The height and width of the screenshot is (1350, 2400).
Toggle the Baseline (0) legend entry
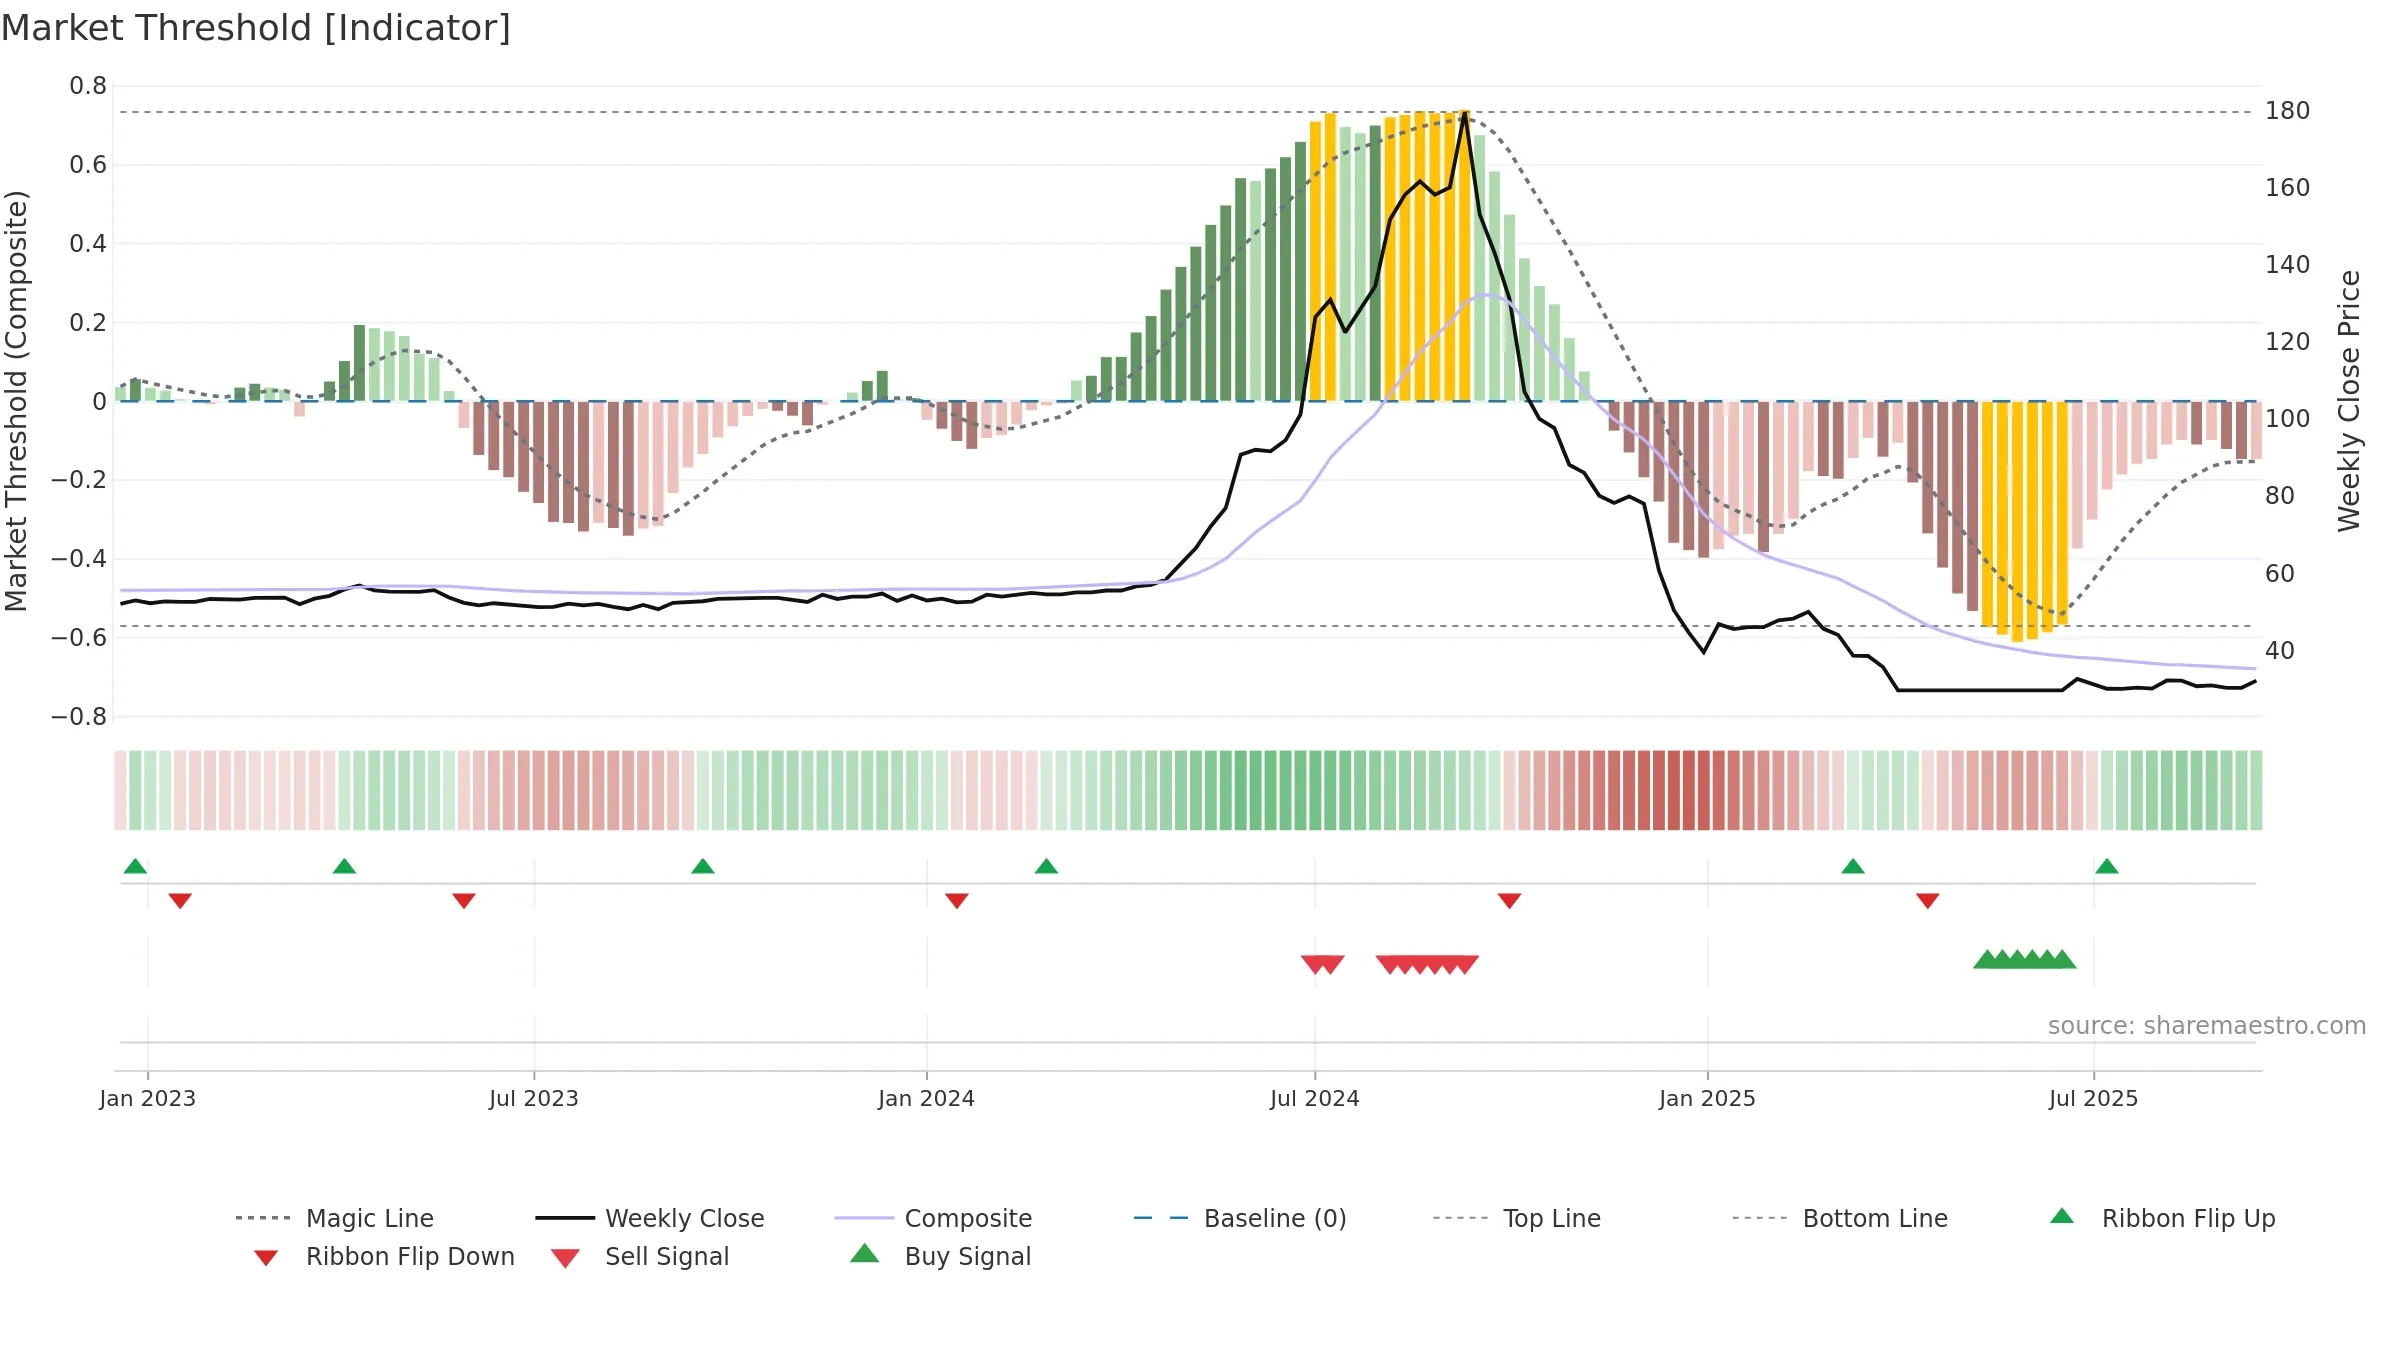pyautogui.click(x=1240, y=1218)
